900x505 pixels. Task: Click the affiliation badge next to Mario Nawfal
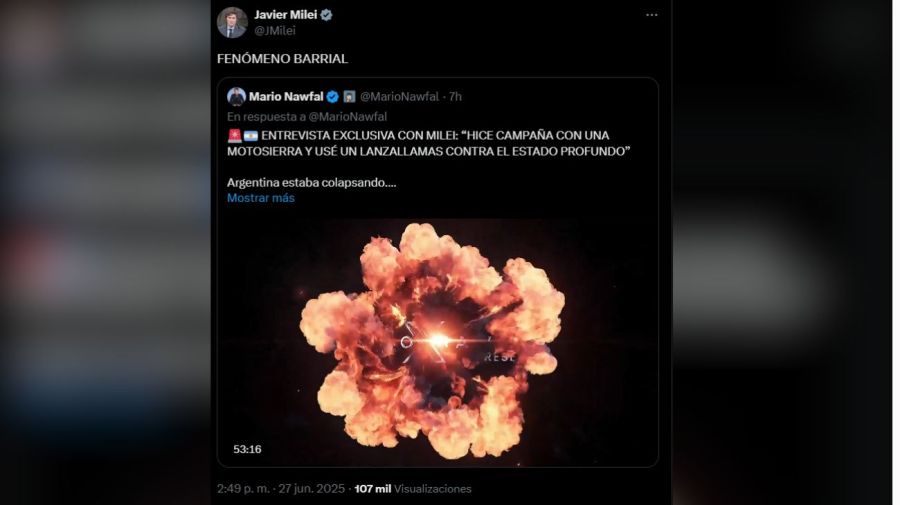[x=349, y=97]
